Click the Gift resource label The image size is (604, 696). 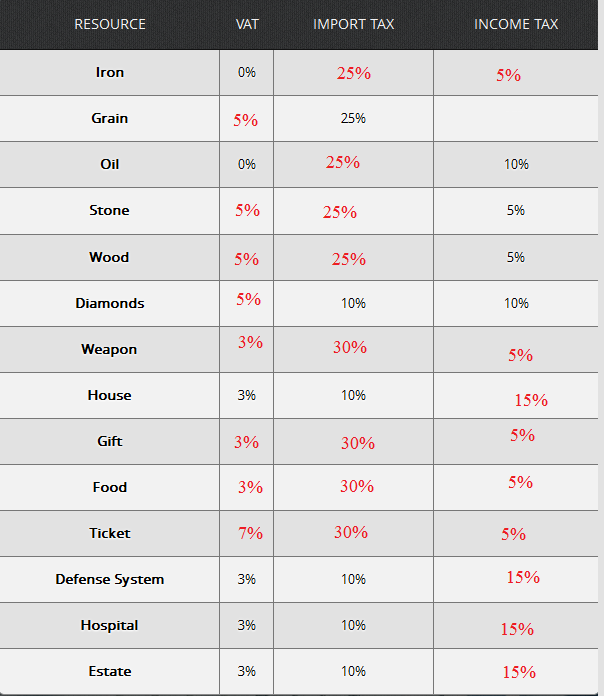pos(110,441)
